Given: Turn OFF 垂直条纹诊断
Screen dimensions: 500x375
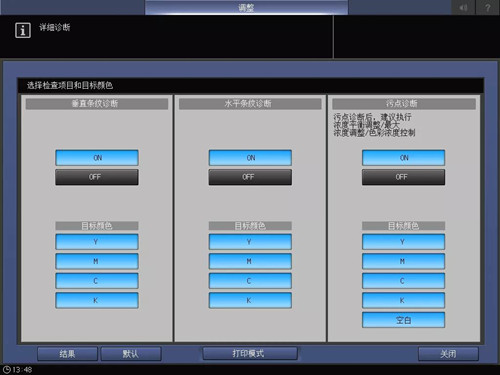Looking at the screenshot, I should click(97, 177).
